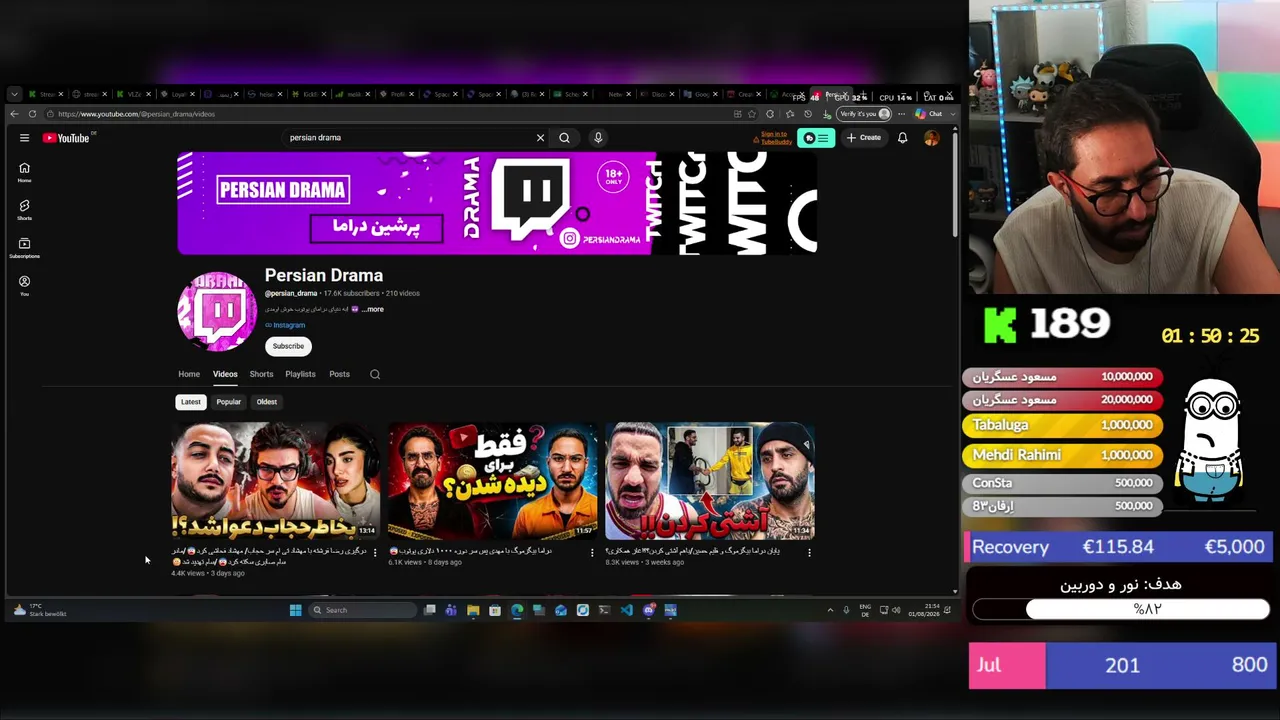Open the video thumbnail with 11:57 duration

[x=492, y=481]
